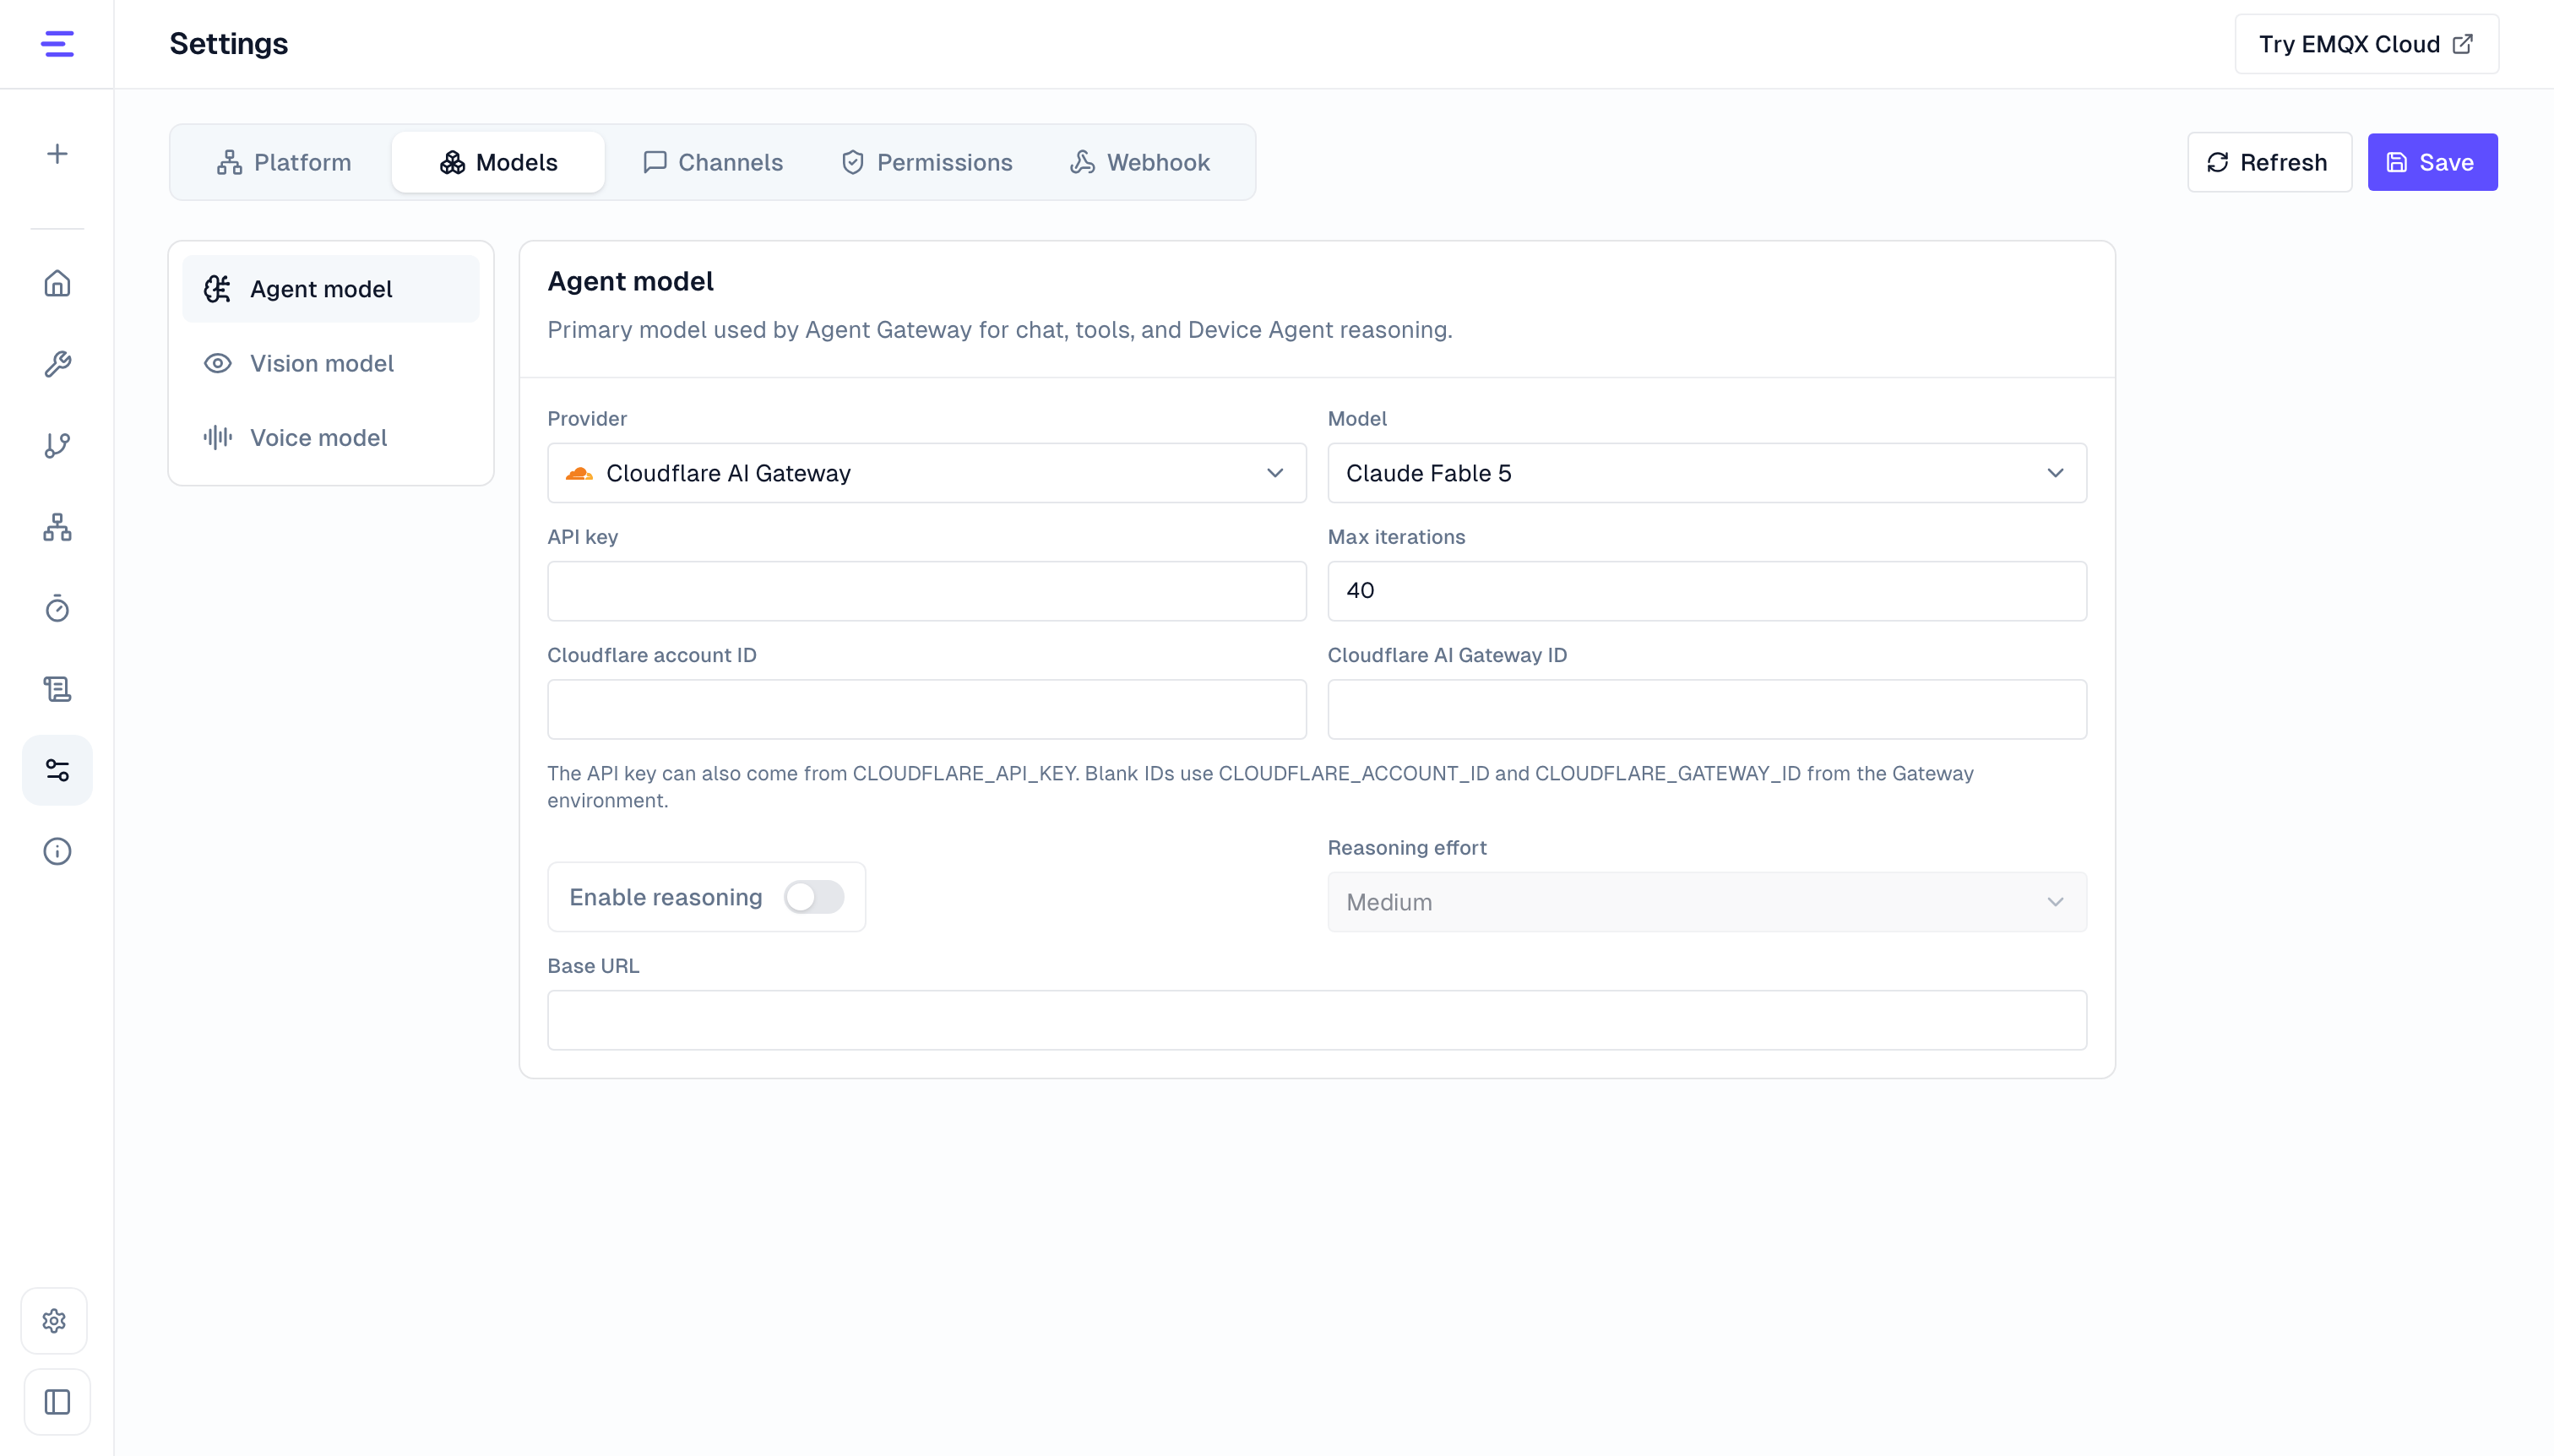Click the Cloudflare logo in Provider field
This screenshot has height=1456, width=2554.
pos(579,473)
